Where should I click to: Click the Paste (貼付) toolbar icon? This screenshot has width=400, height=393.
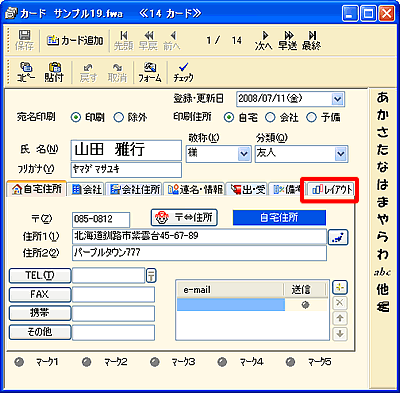click(54, 72)
